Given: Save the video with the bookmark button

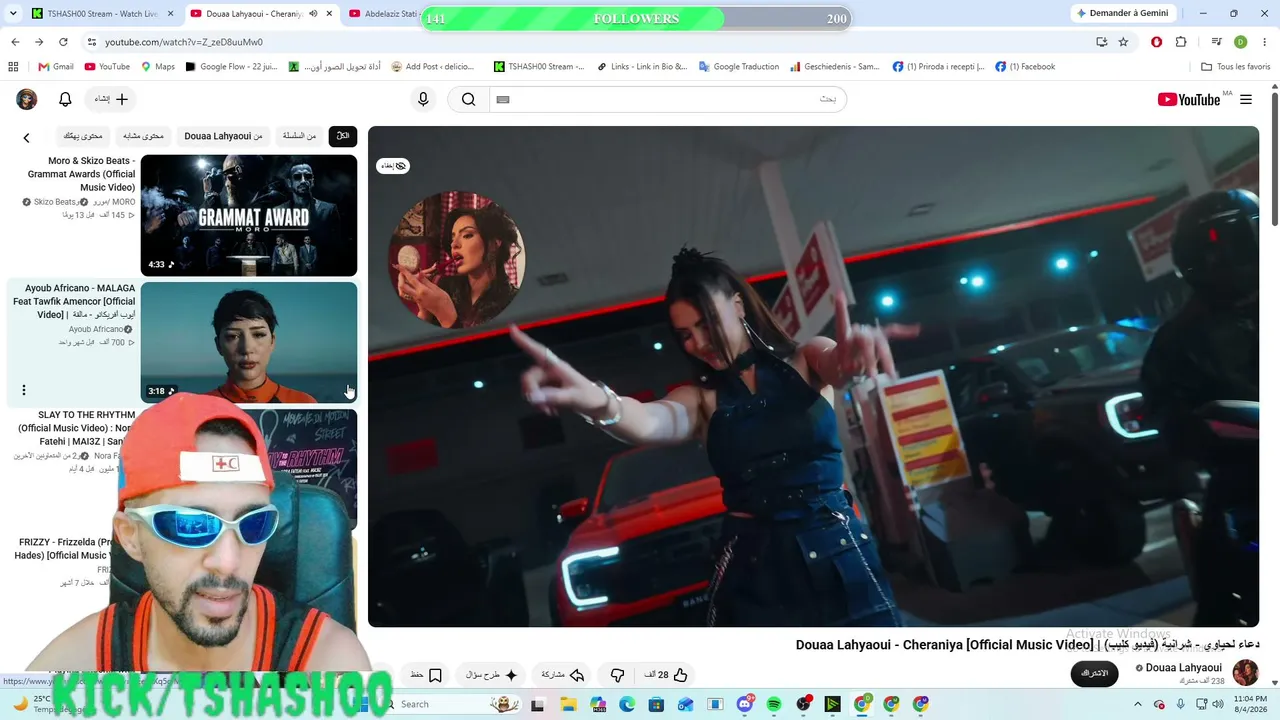Looking at the screenshot, I should [426, 675].
